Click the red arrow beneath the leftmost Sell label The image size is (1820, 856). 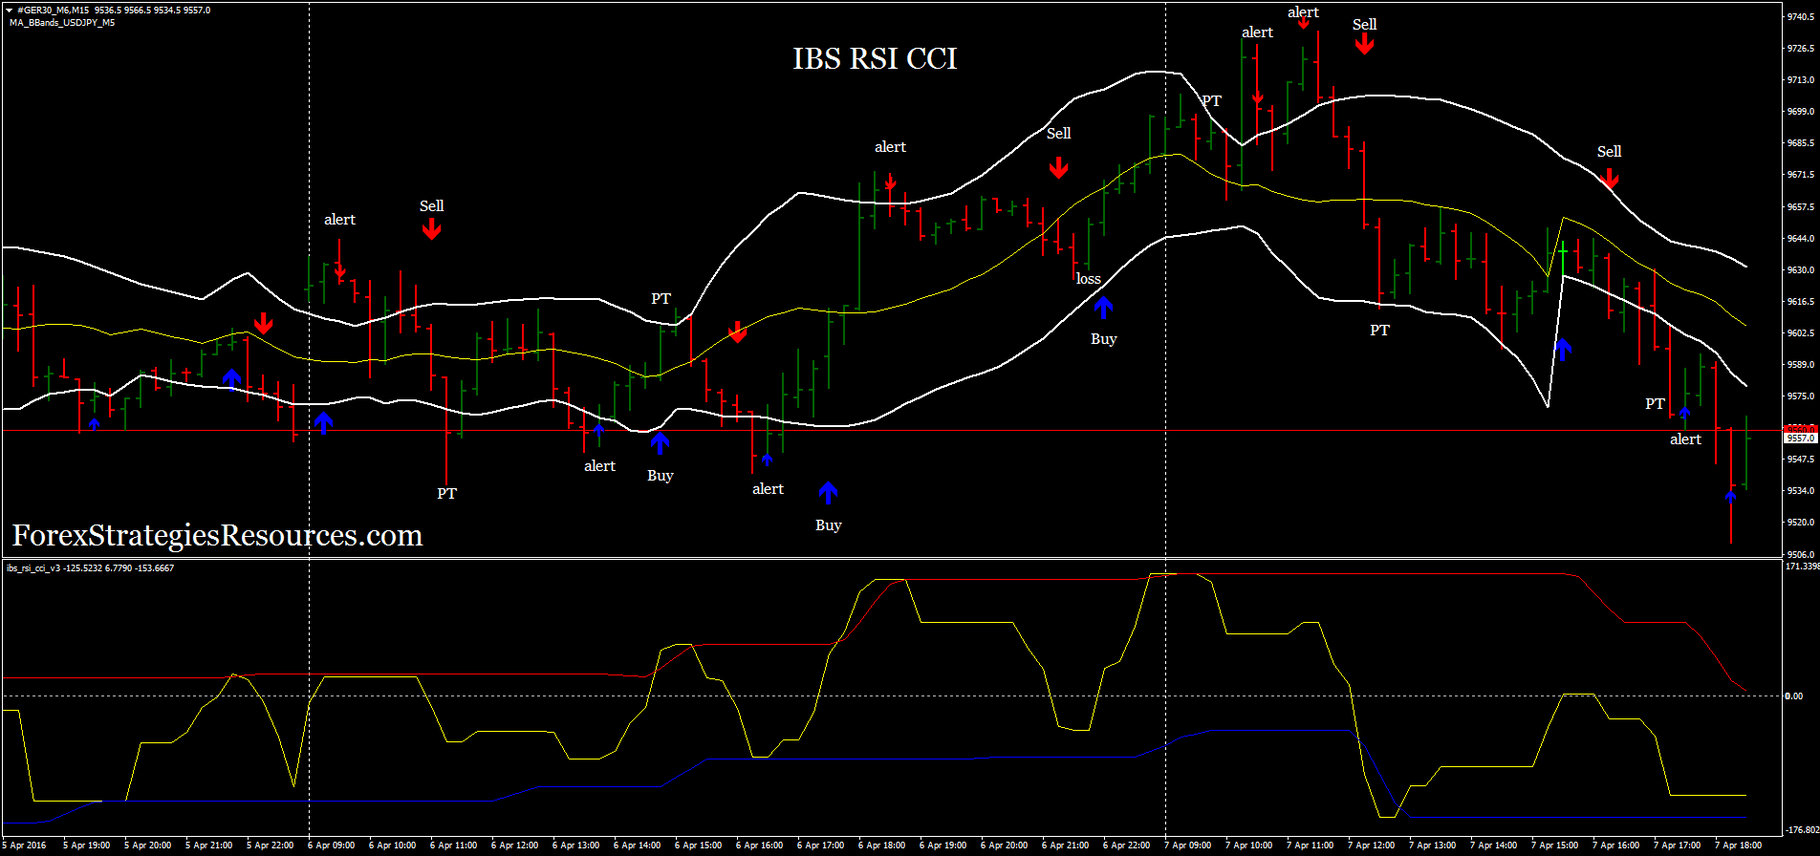point(431,230)
